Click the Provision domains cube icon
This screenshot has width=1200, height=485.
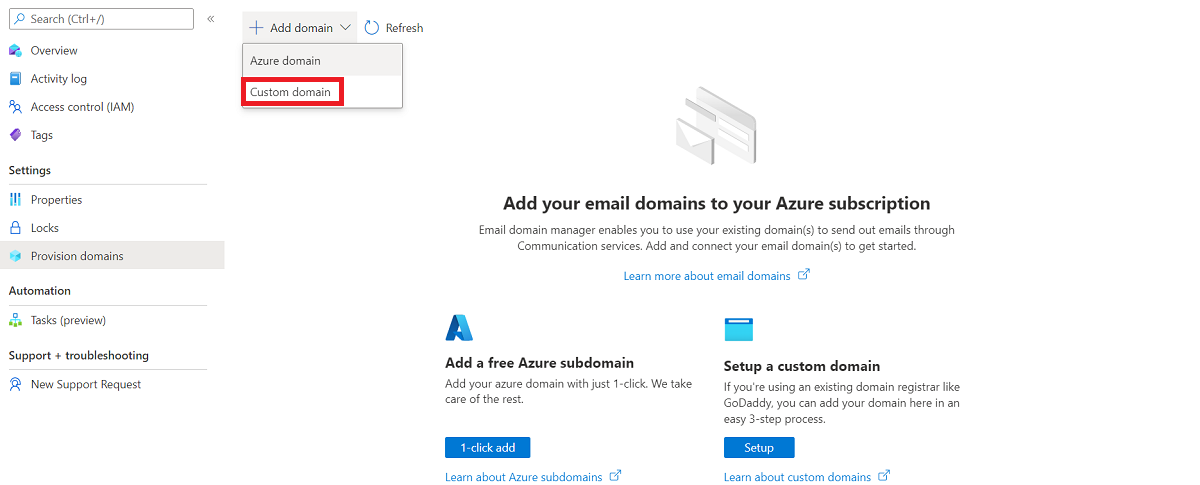[x=15, y=256]
